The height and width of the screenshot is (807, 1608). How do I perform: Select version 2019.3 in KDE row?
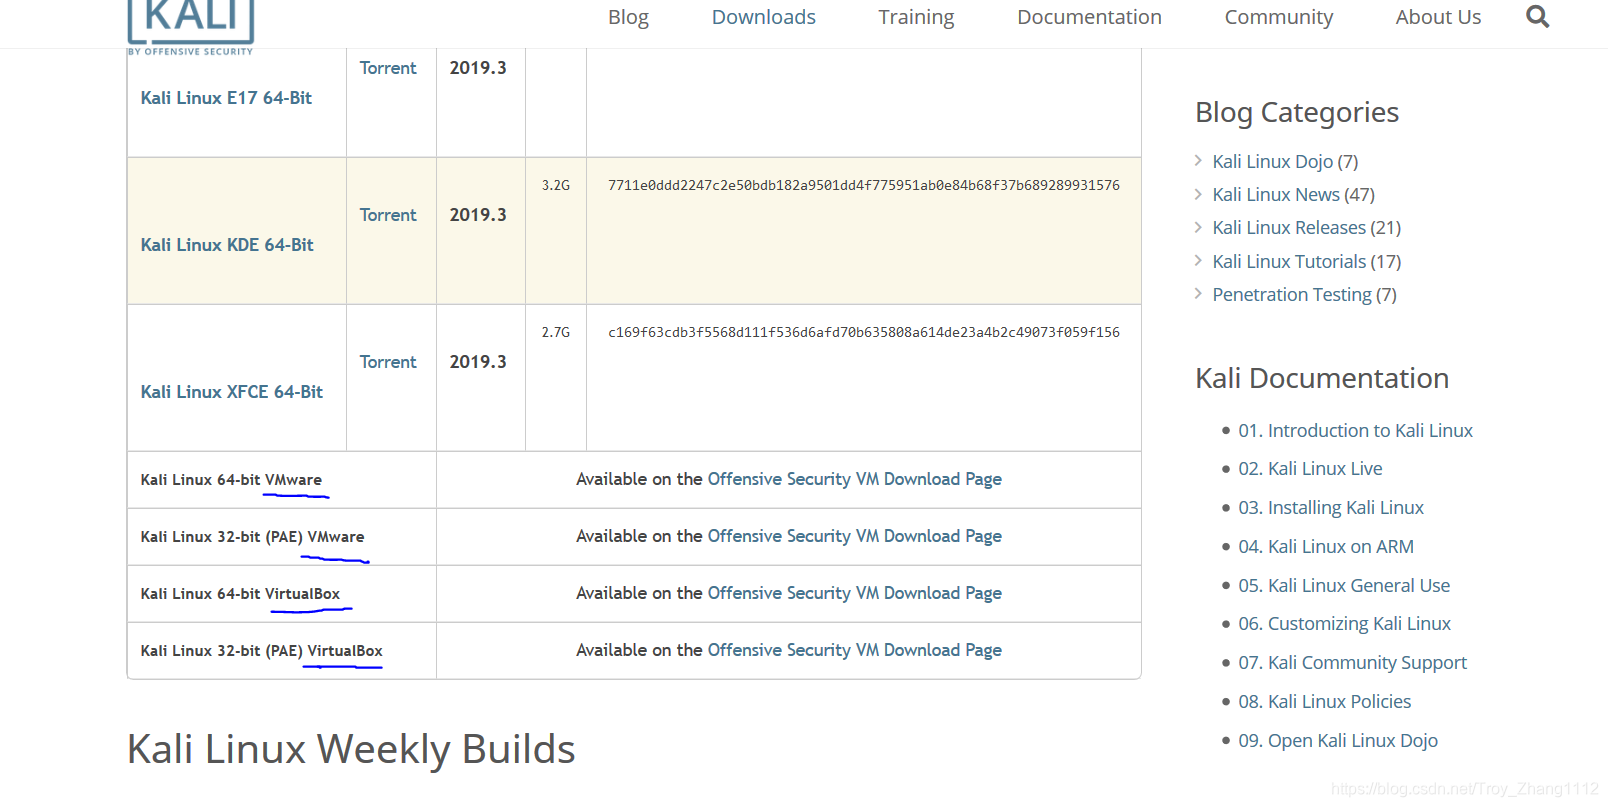pyautogui.click(x=478, y=215)
